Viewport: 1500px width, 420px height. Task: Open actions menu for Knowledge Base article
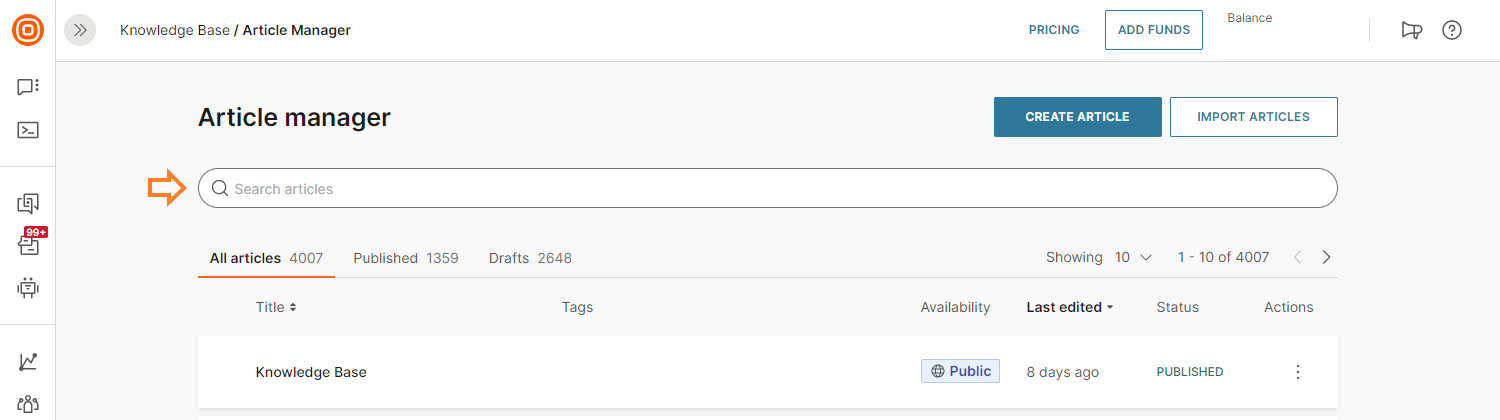[x=1298, y=372]
